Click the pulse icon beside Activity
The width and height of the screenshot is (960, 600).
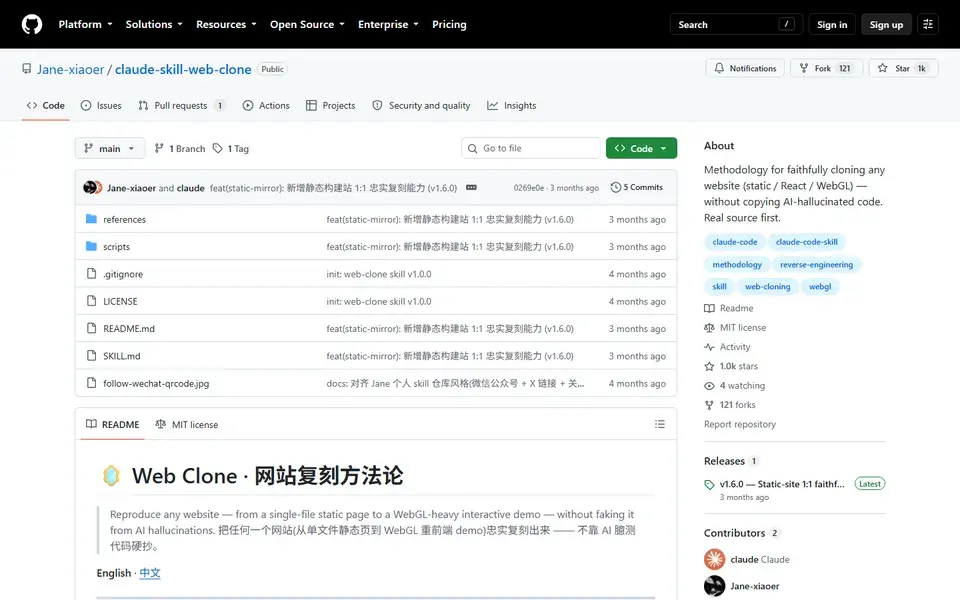[x=709, y=347]
